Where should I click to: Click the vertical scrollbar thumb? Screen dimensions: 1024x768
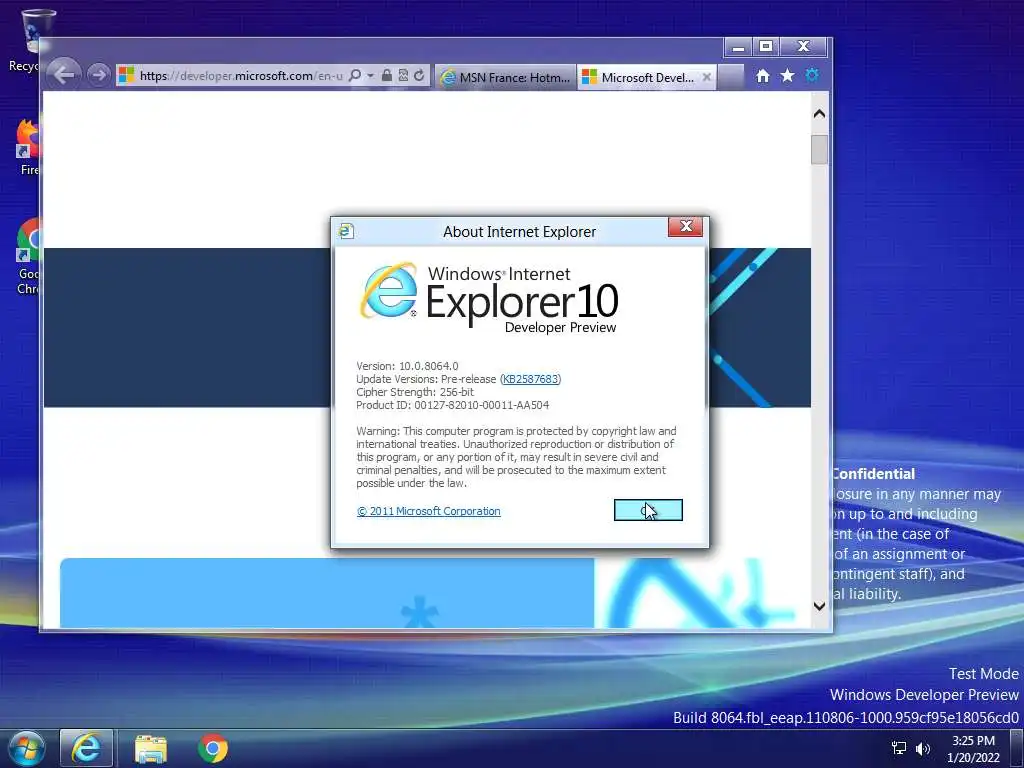(820, 150)
